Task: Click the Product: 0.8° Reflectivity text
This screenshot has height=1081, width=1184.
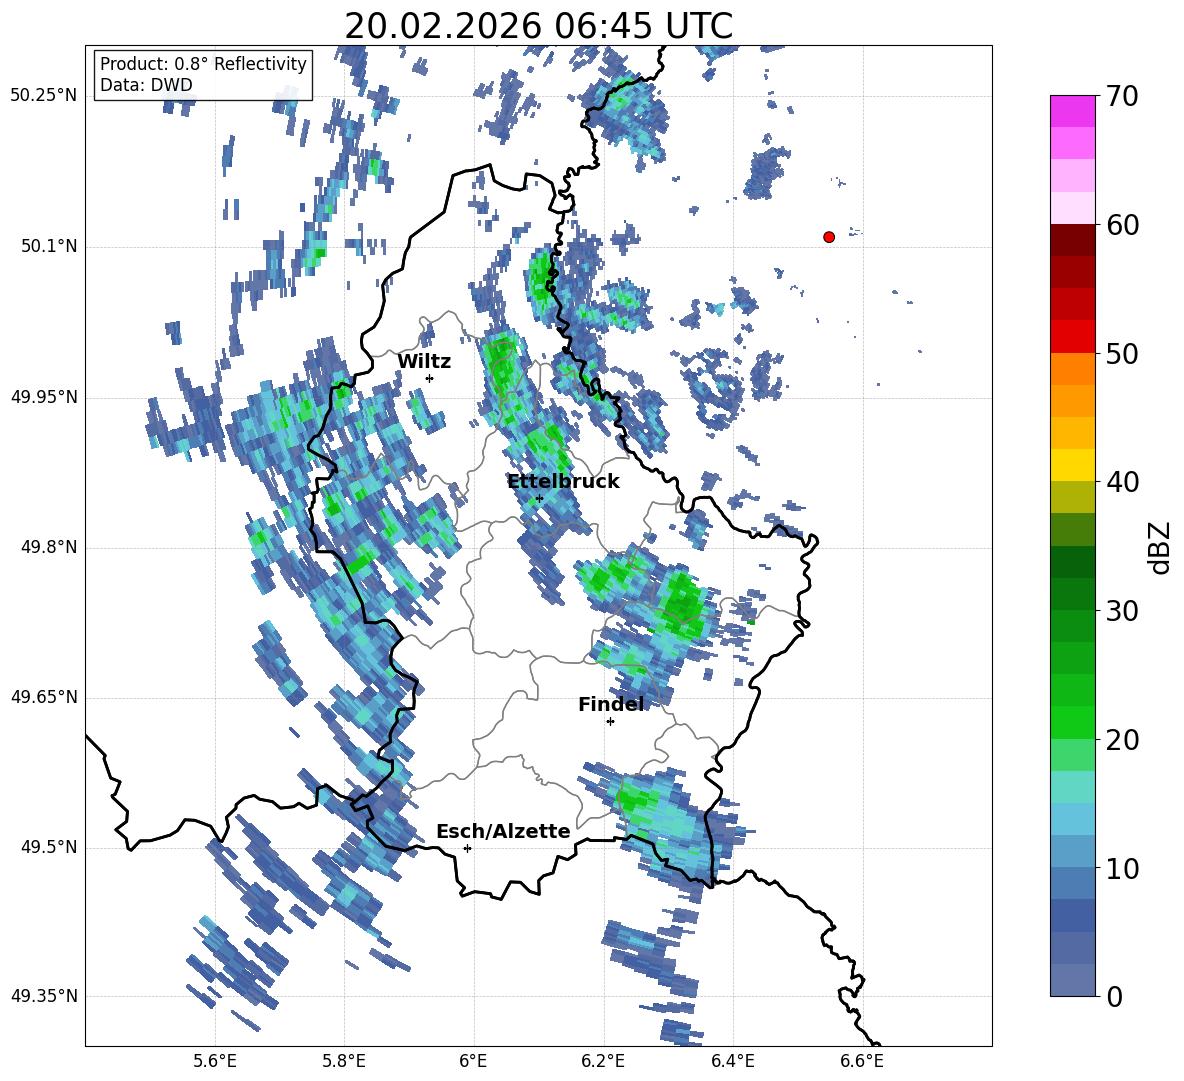Action: pyautogui.click(x=203, y=63)
